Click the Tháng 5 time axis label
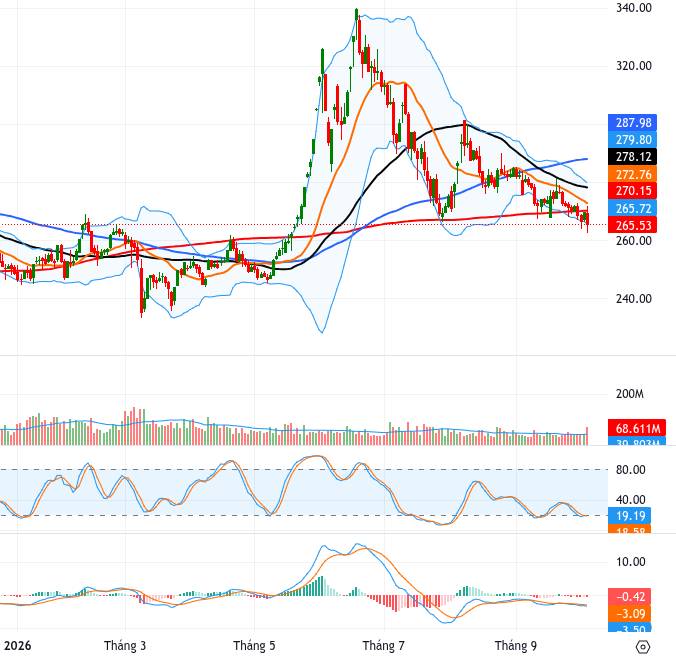This screenshot has width=676, height=659. [254, 646]
